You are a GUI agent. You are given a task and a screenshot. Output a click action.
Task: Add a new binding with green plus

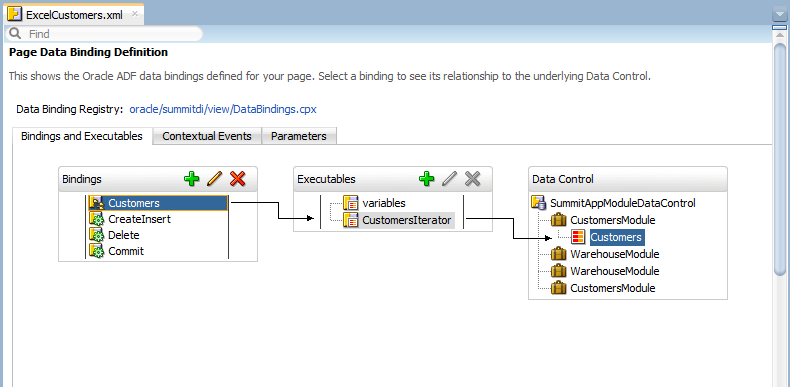coord(191,179)
